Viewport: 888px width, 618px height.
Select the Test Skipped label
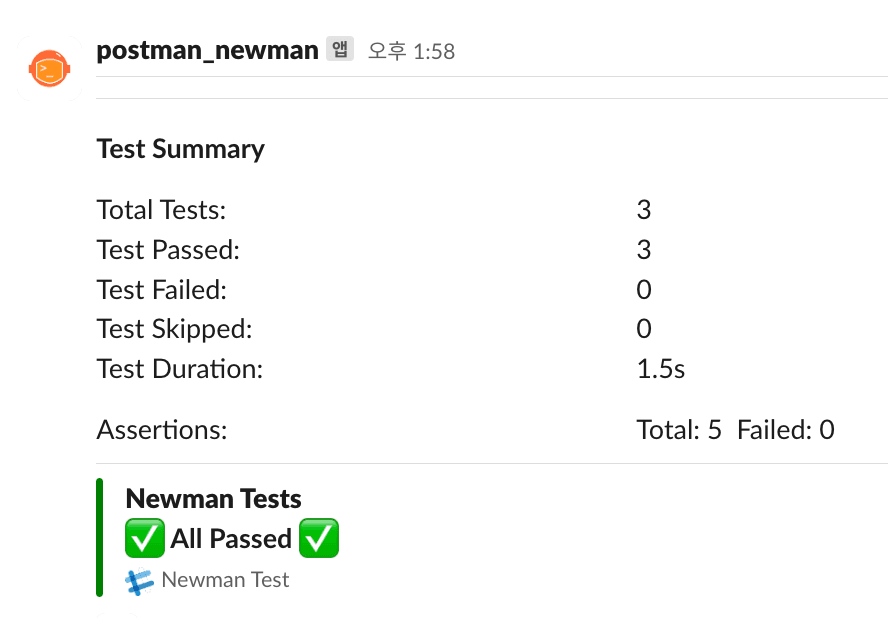tap(174, 330)
